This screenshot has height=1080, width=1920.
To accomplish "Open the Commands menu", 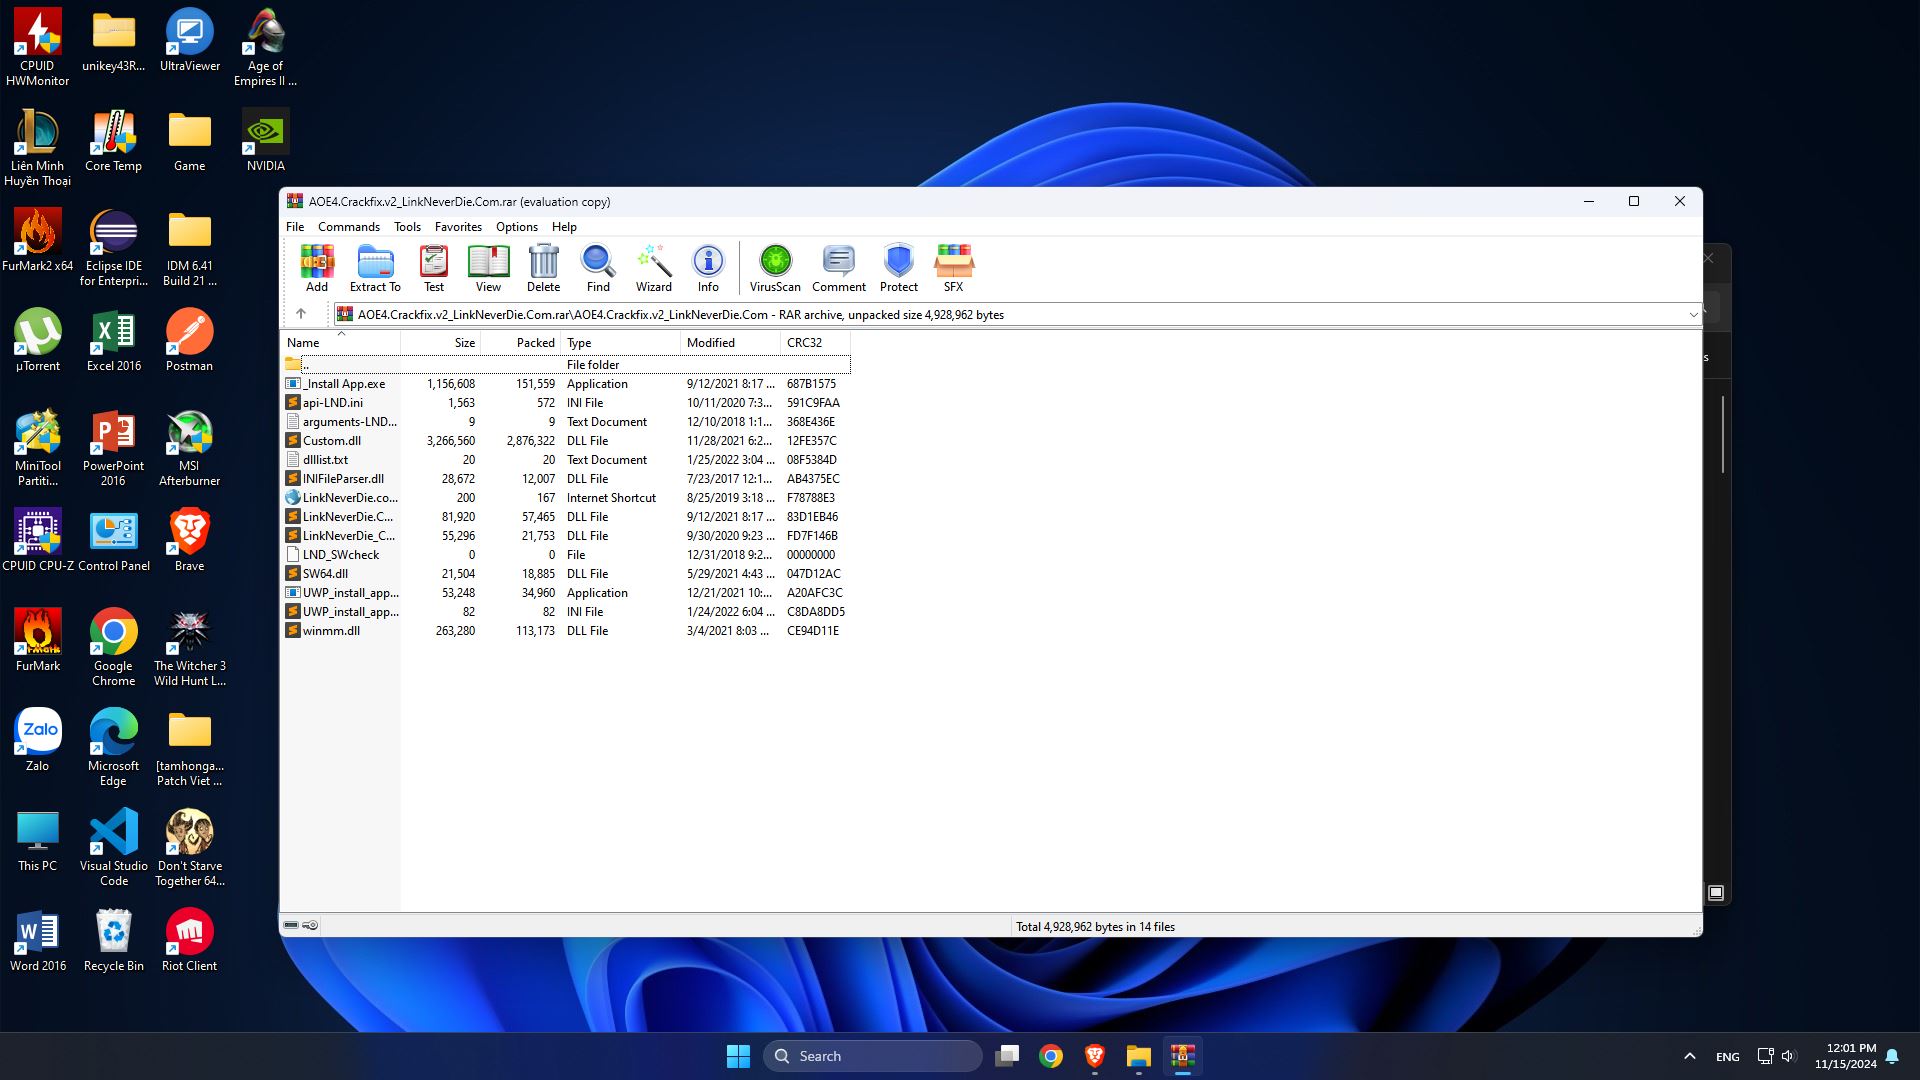I will pos(348,225).
